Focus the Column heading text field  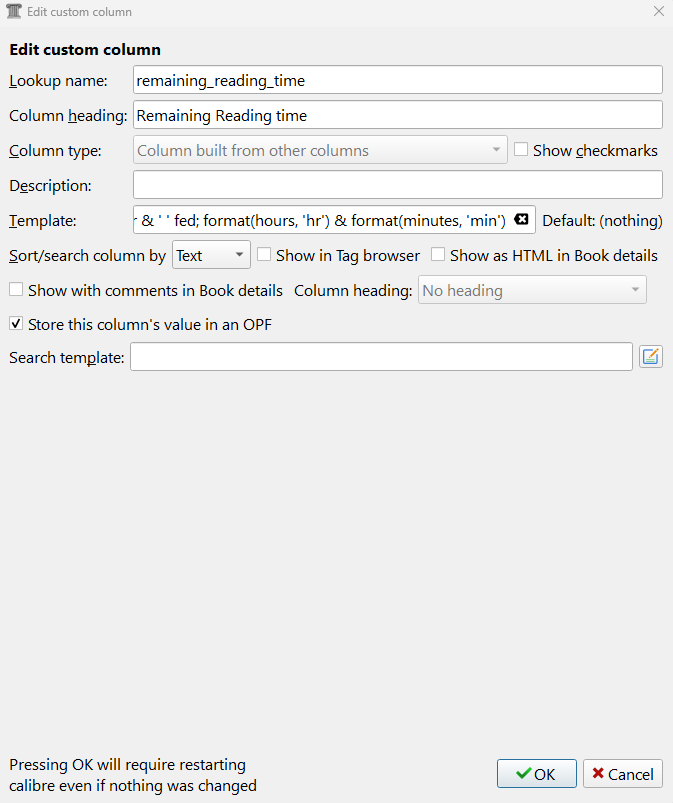point(397,115)
